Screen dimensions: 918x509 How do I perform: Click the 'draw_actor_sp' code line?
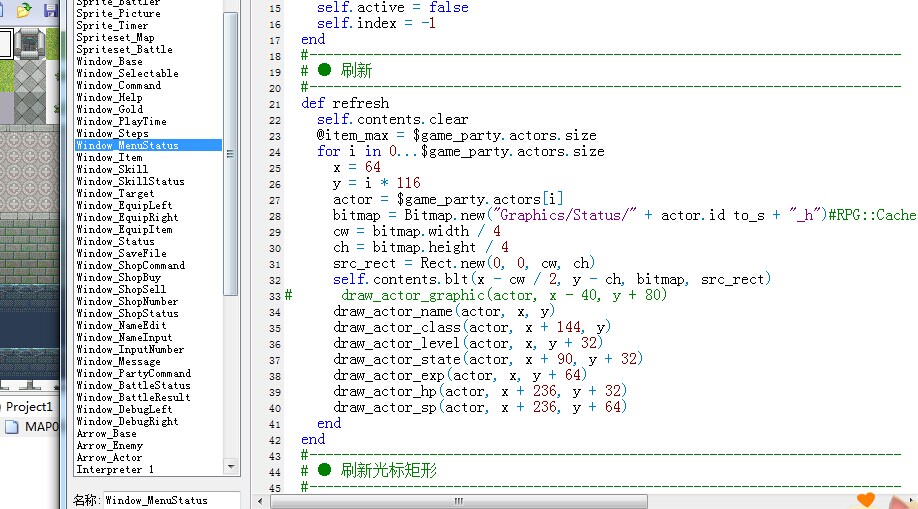pos(480,407)
